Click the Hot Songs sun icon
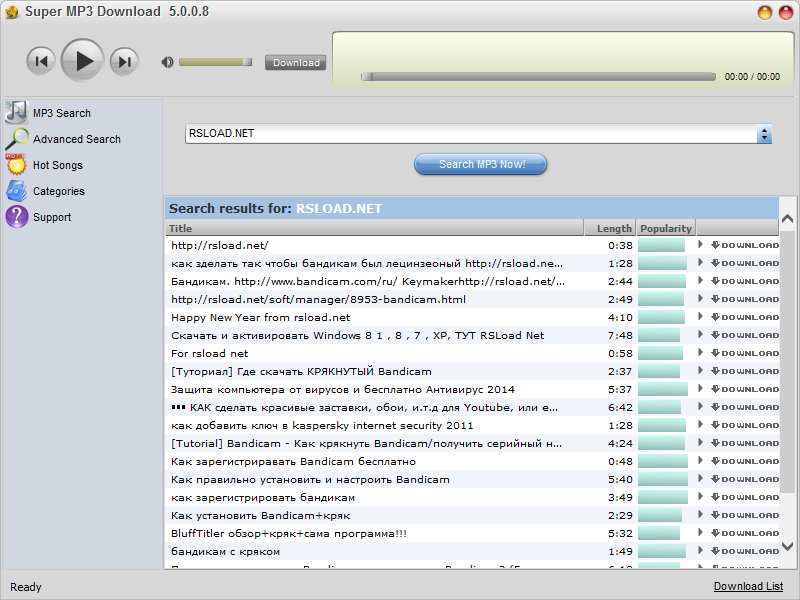This screenshot has width=800, height=600. (x=16, y=165)
